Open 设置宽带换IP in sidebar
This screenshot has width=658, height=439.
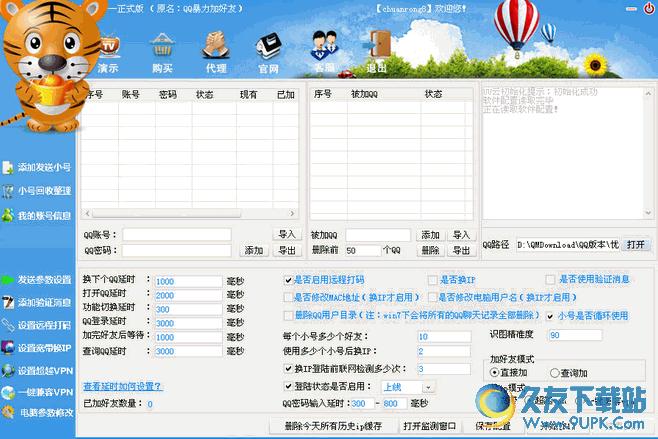(37, 348)
